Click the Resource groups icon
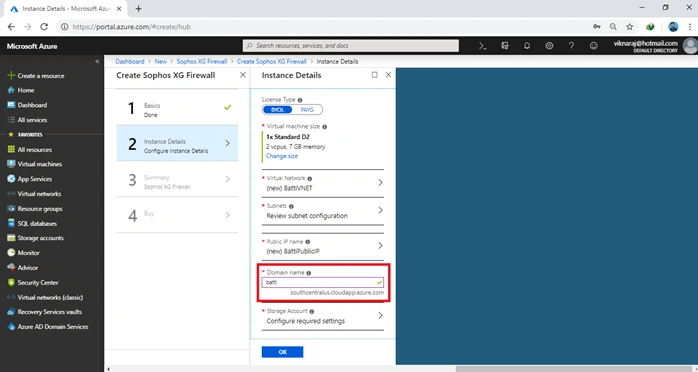The image size is (698, 372). [x=11, y=209]
